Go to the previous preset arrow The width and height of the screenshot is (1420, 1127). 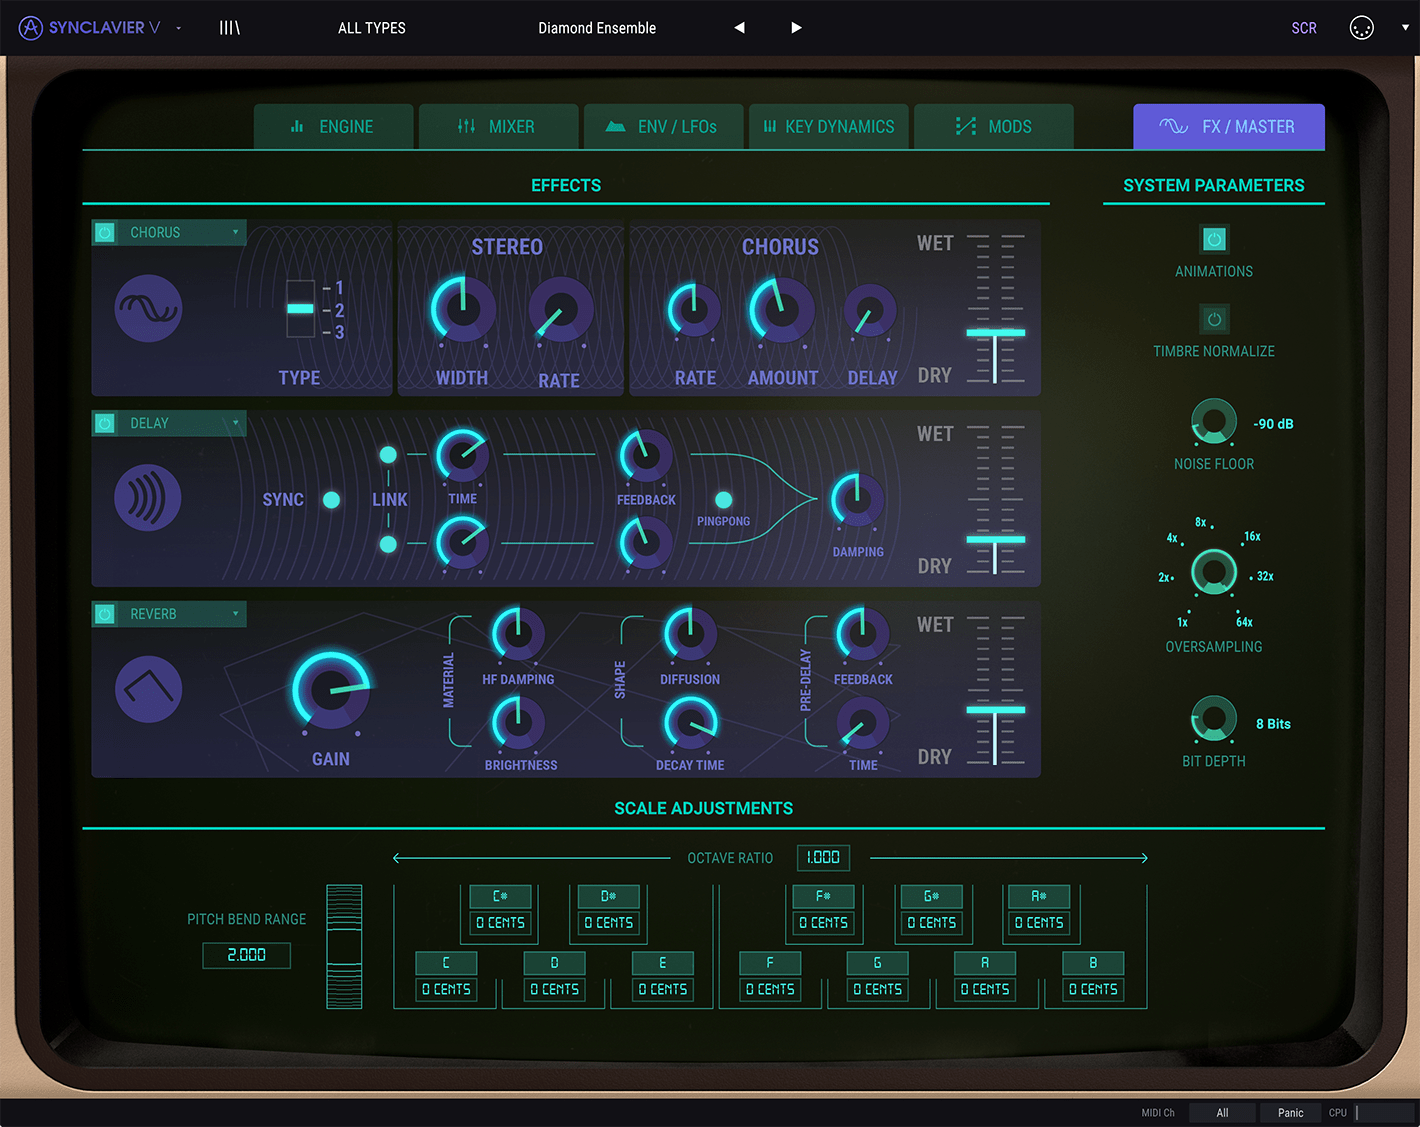pos(740,28)
